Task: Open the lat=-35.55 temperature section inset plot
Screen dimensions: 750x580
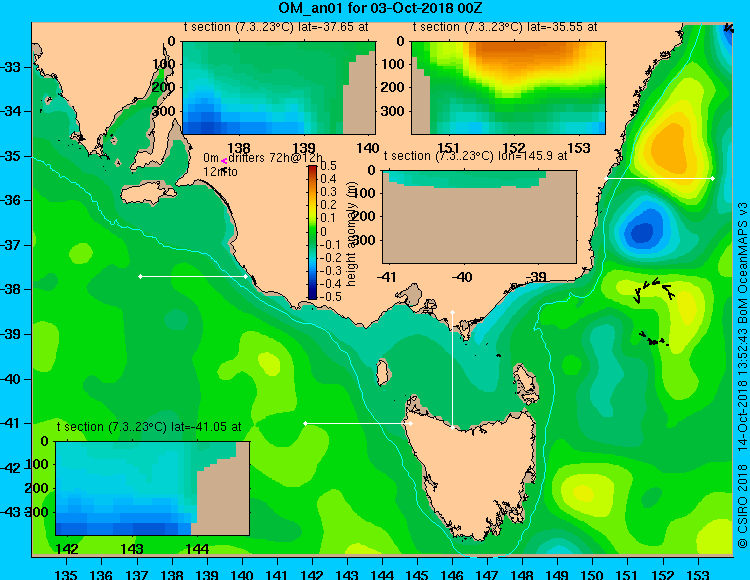Action: click(x=508, y=88)
